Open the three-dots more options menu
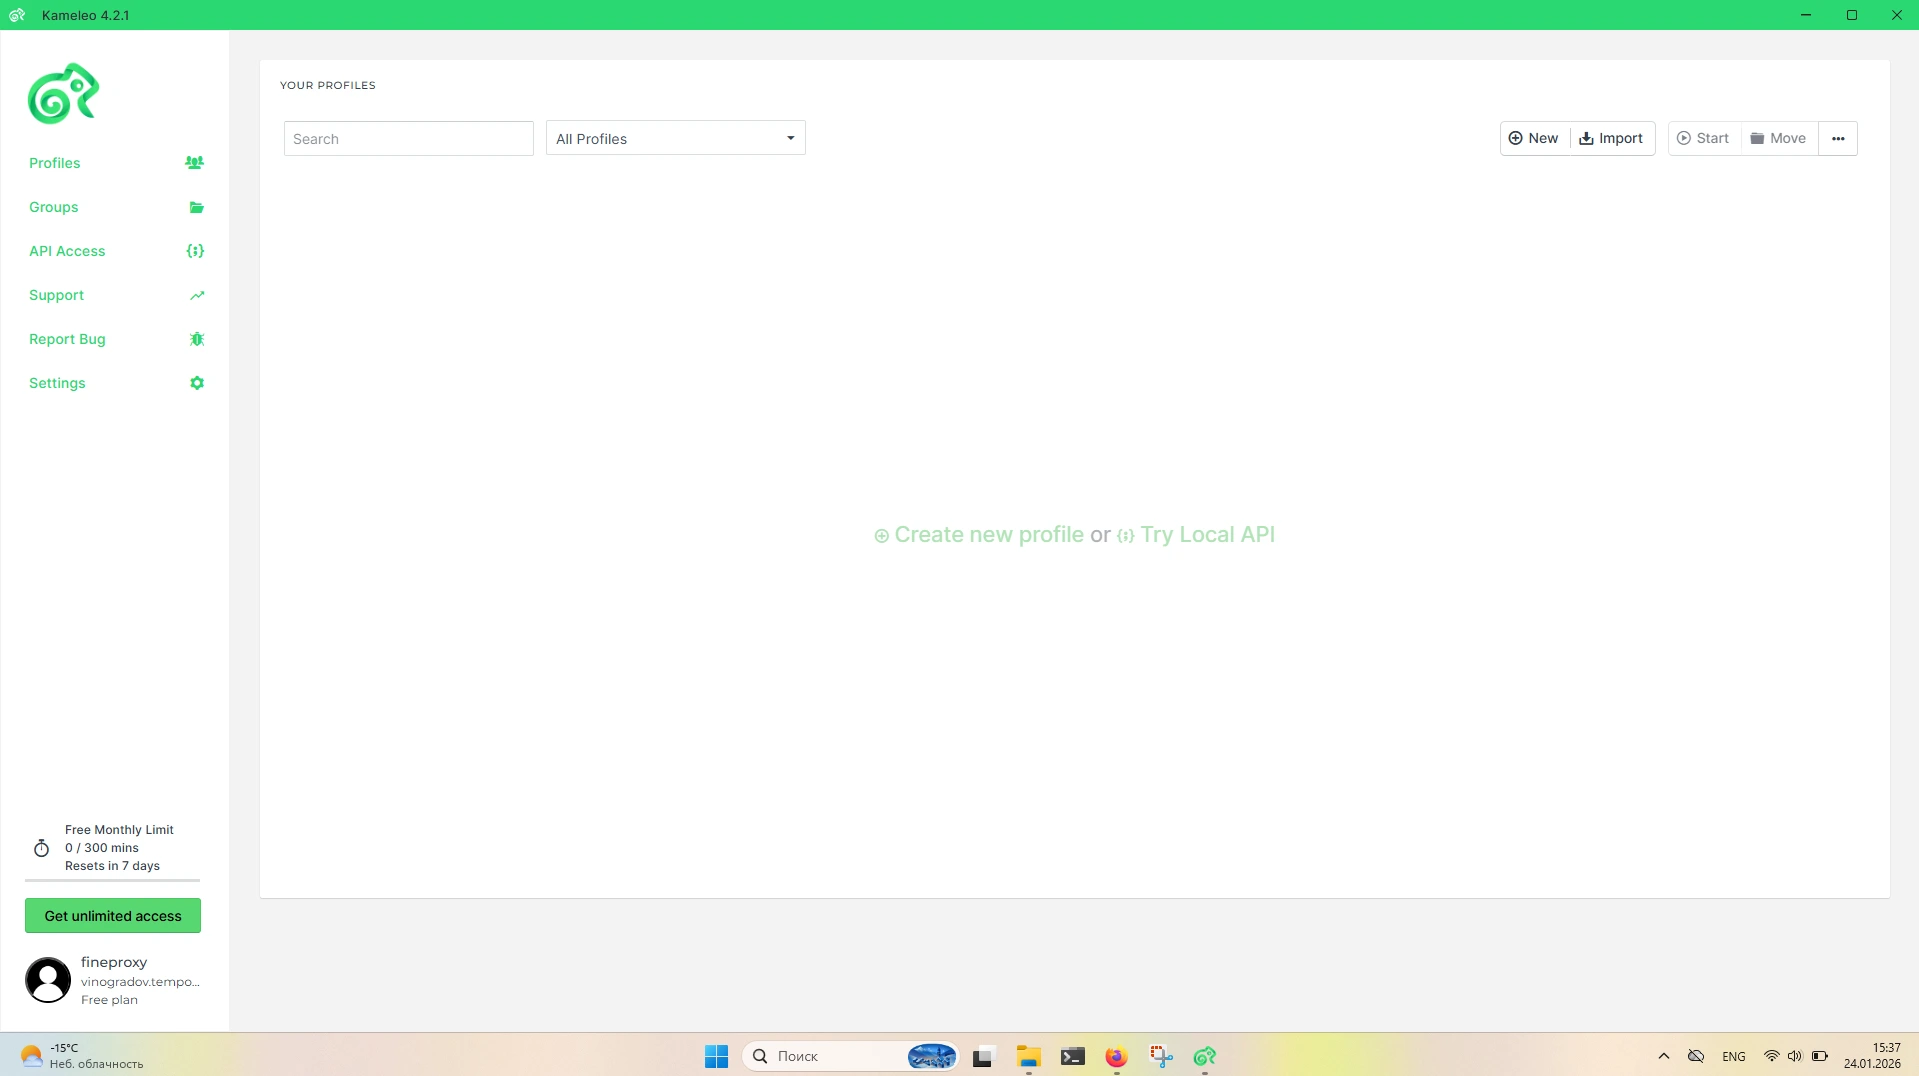The width and height of the screenshot is (1919, 1076). point(1838,138)
